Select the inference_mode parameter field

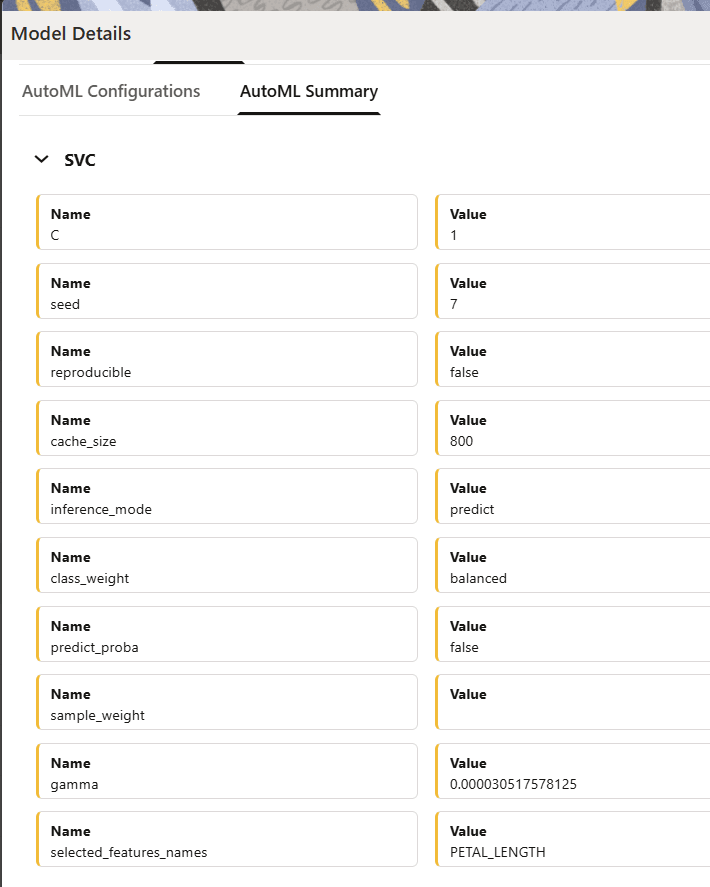pyautogui.click(x=227, y=496)
